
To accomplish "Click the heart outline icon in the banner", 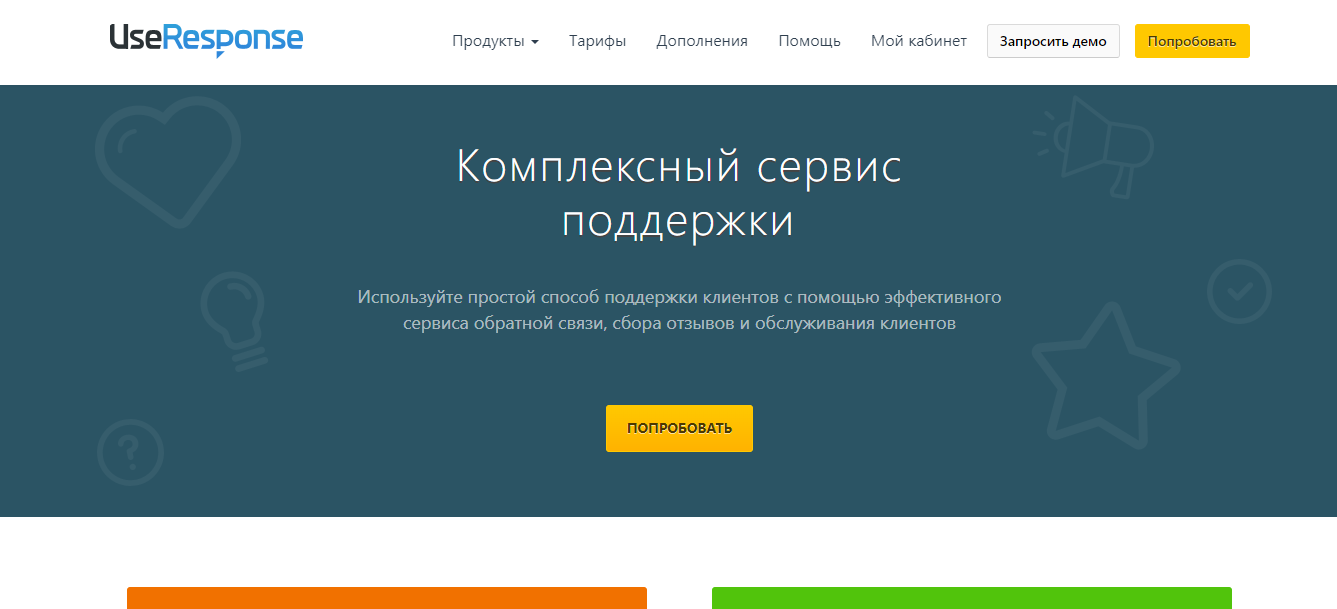I will click(x=168, y=160).
